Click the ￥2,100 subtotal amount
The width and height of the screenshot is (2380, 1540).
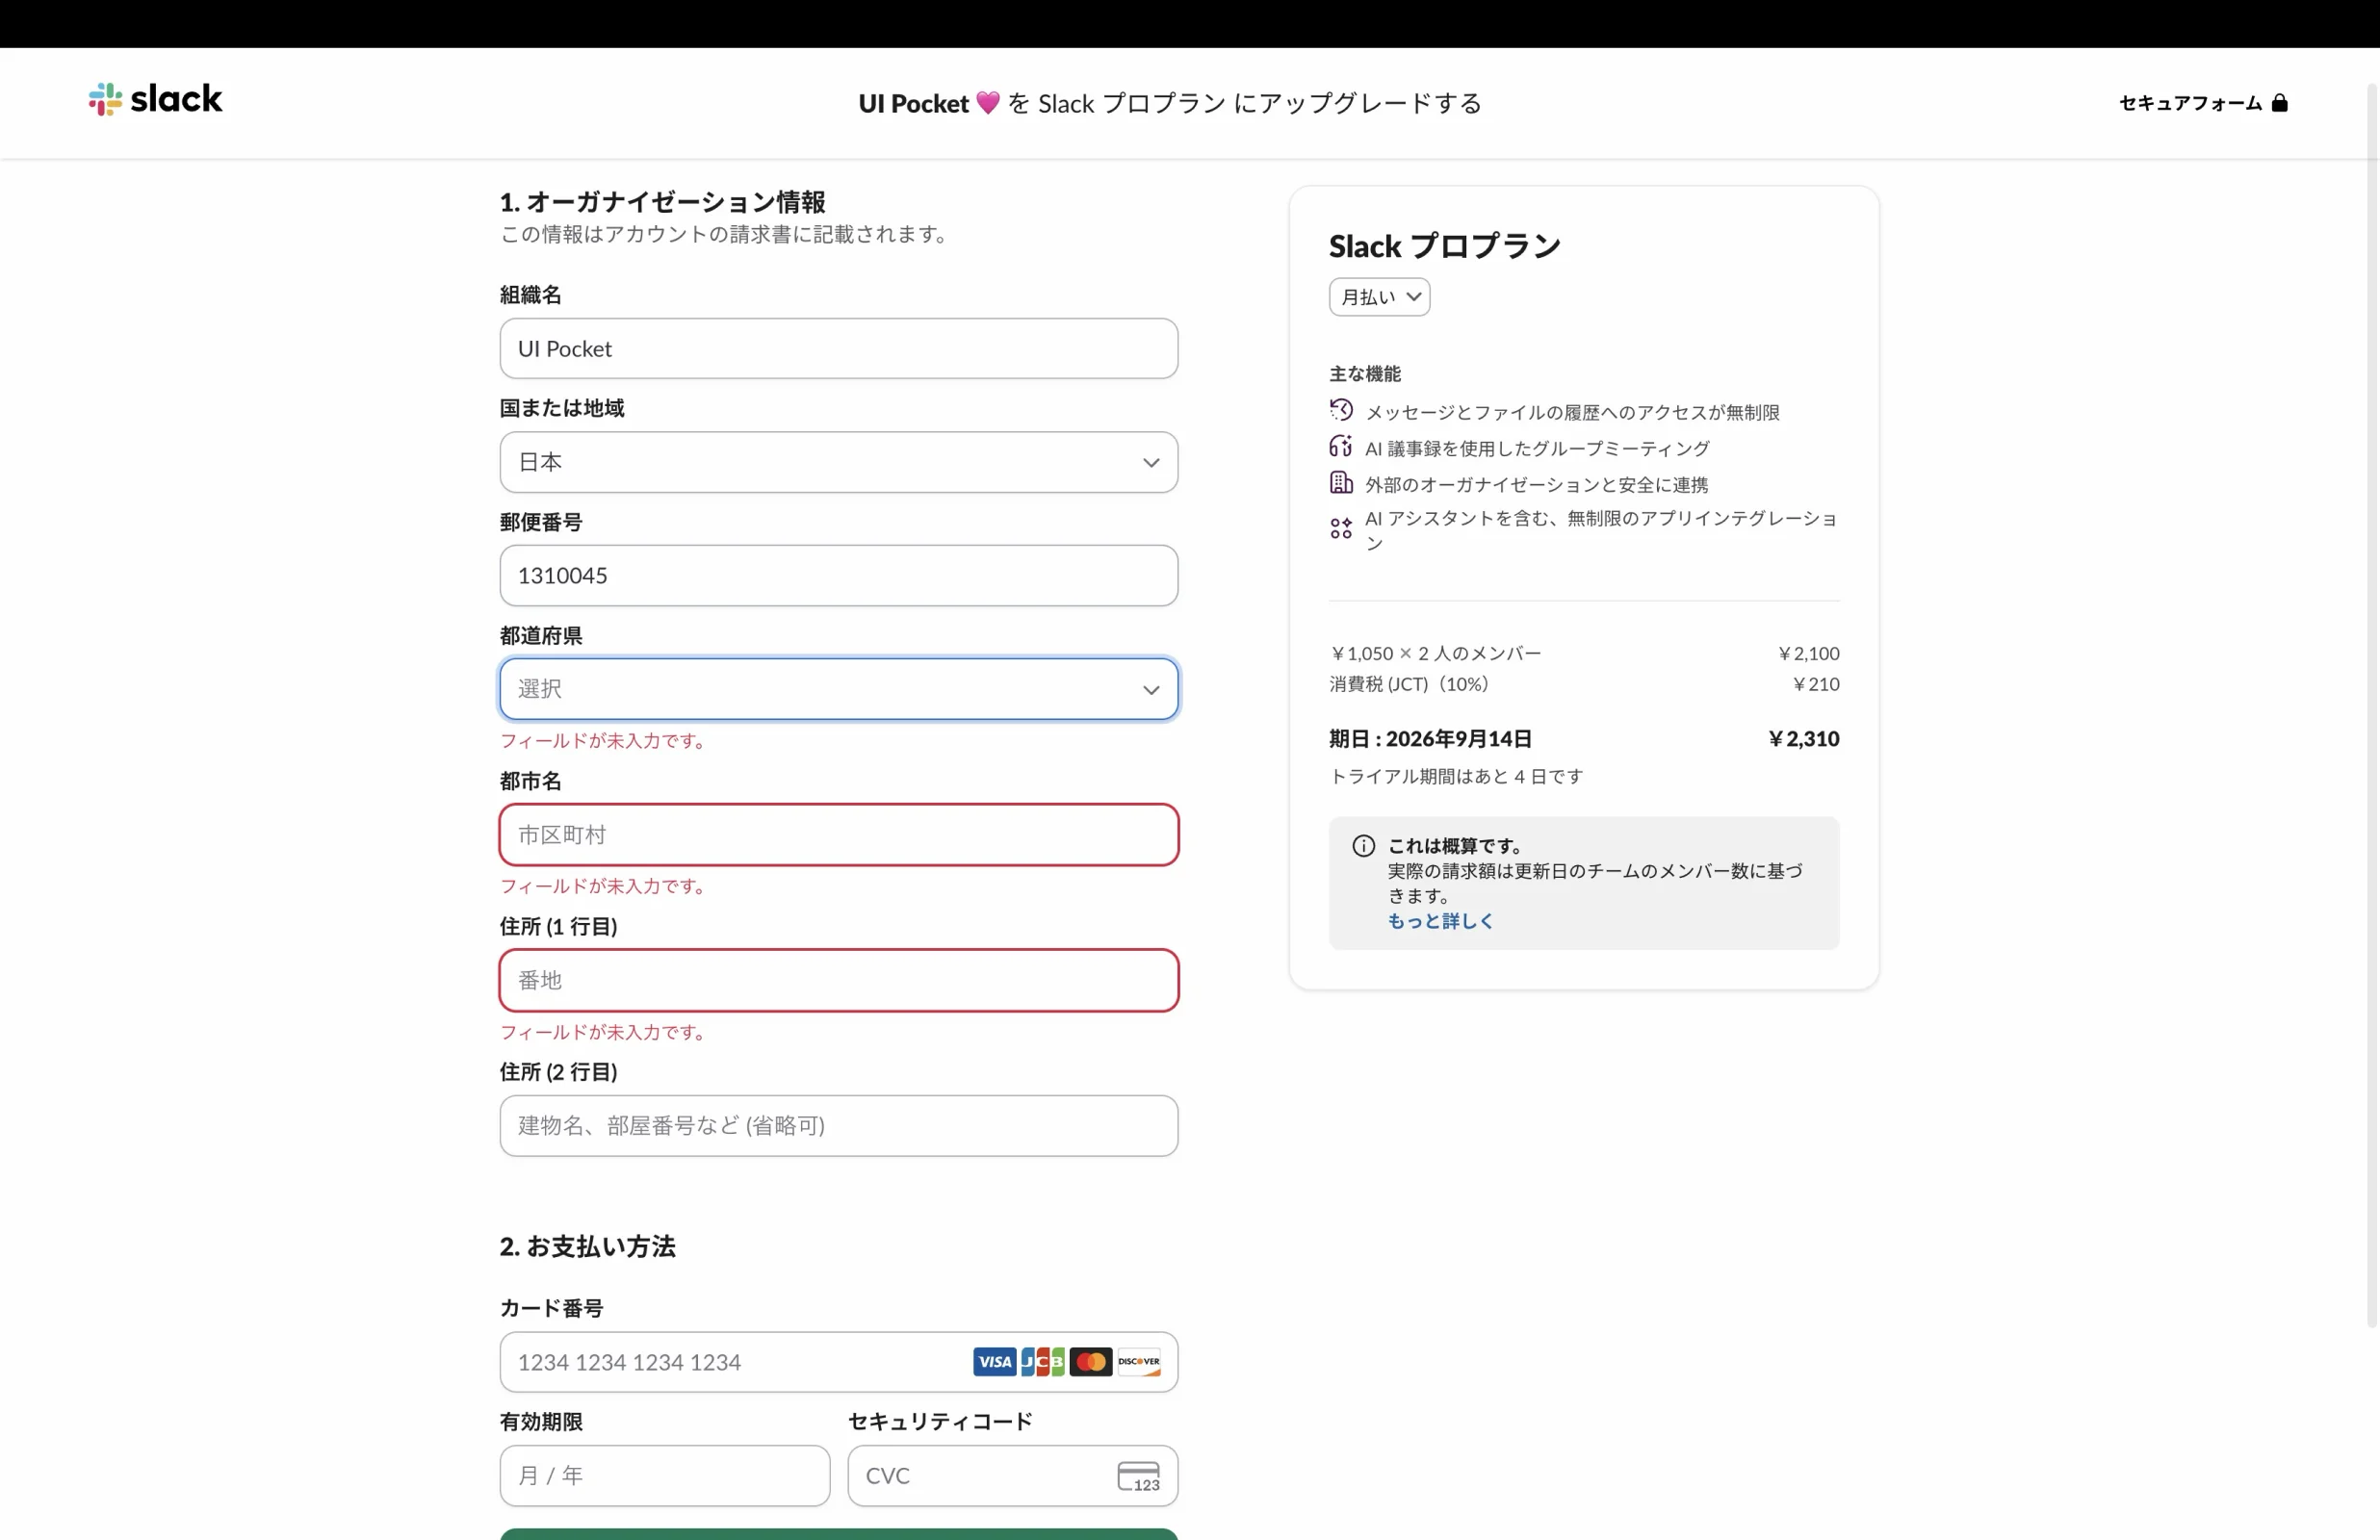coord(1808,653)
